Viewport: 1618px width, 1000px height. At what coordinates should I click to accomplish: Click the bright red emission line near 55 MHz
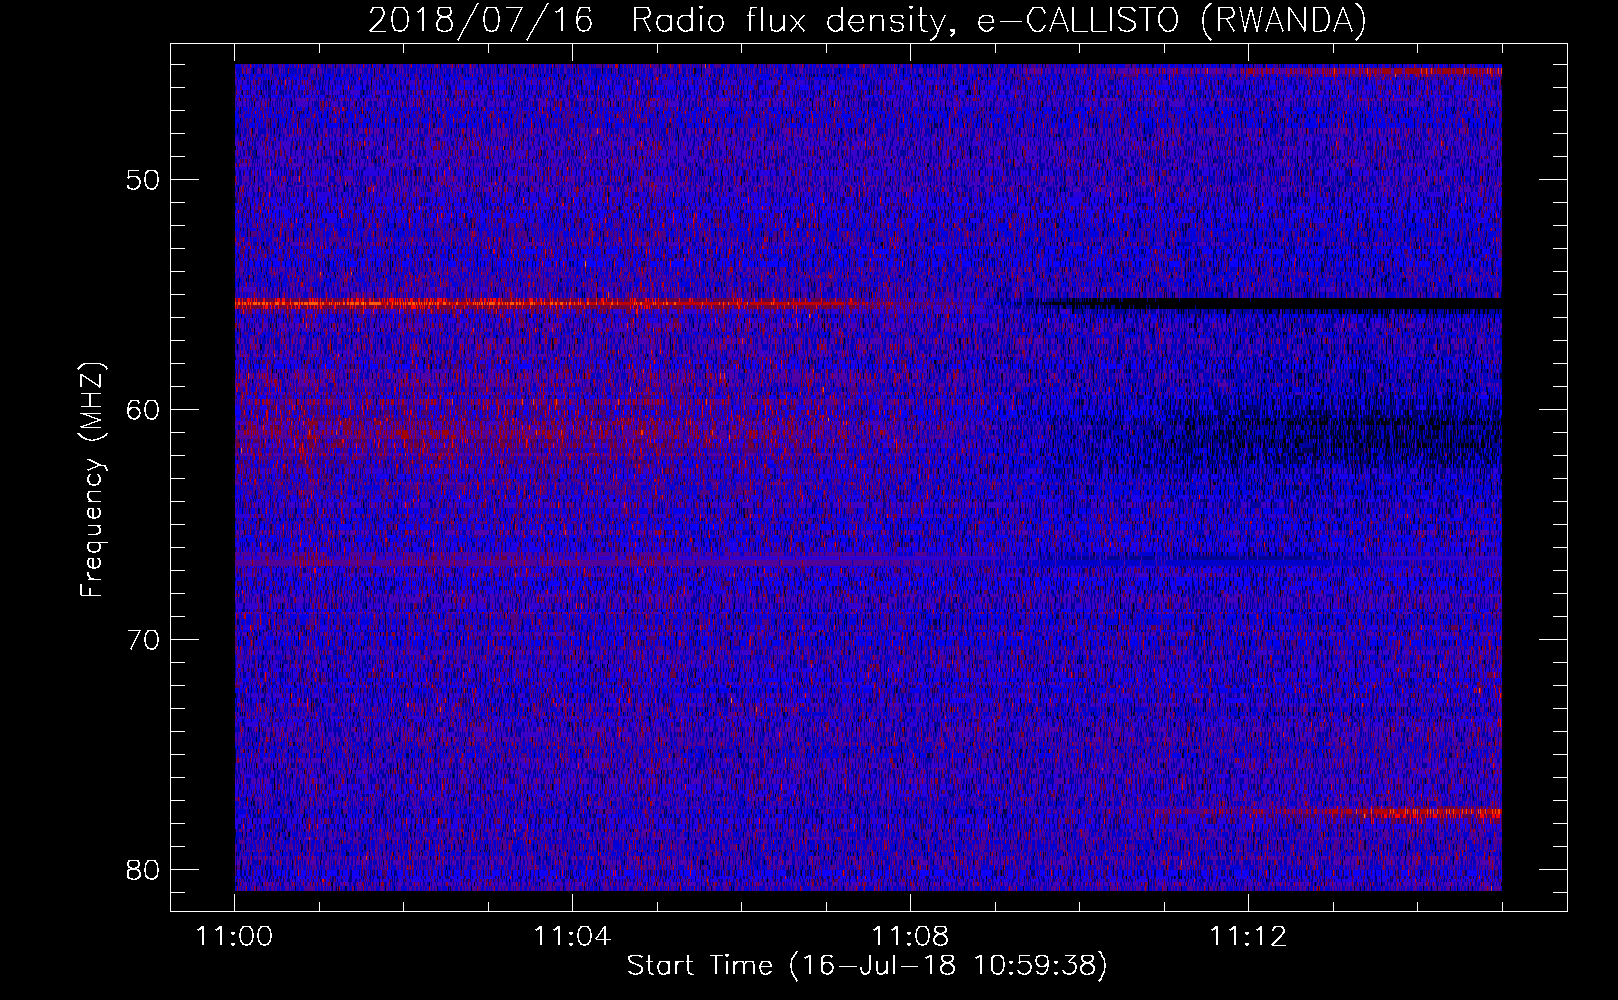point(560,304)
